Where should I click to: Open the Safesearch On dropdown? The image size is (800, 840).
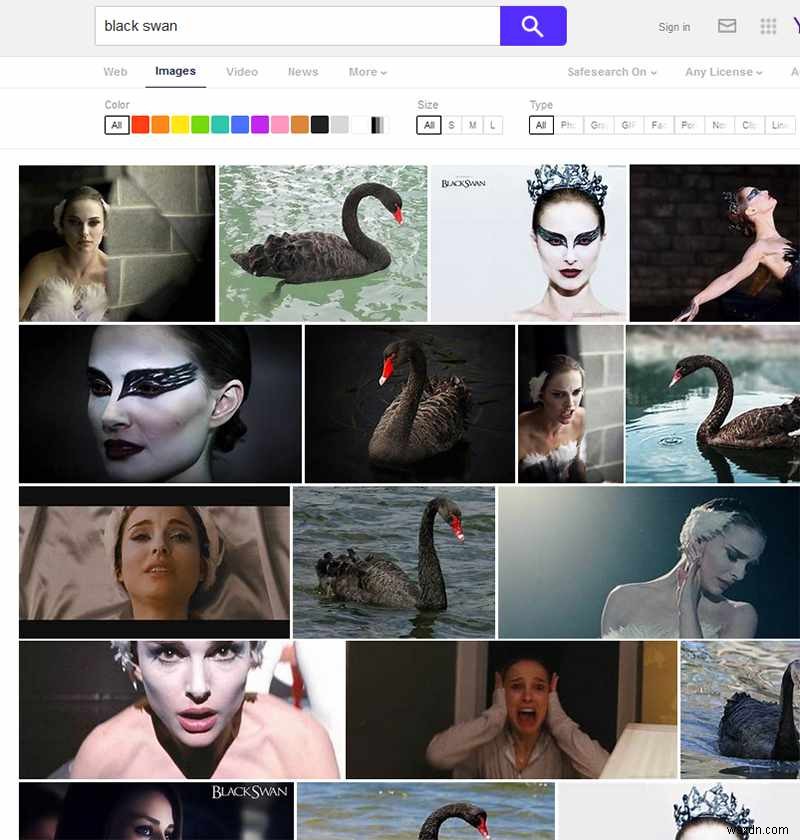click(x=611, y=72)
